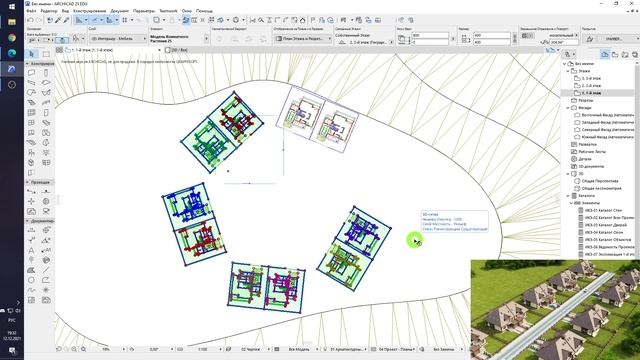Open File Explorer from the taskbar
The image size is (640, 360).
(x=12, y=22)
